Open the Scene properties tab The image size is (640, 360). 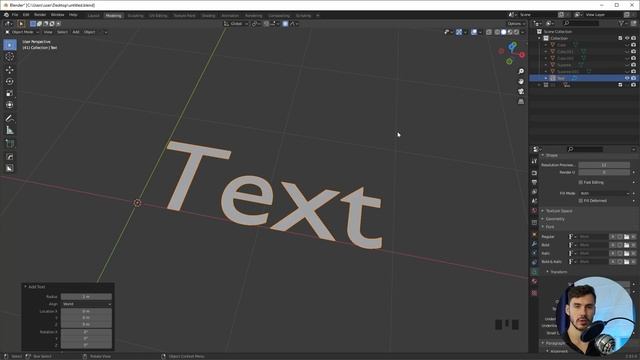[534, 201]
